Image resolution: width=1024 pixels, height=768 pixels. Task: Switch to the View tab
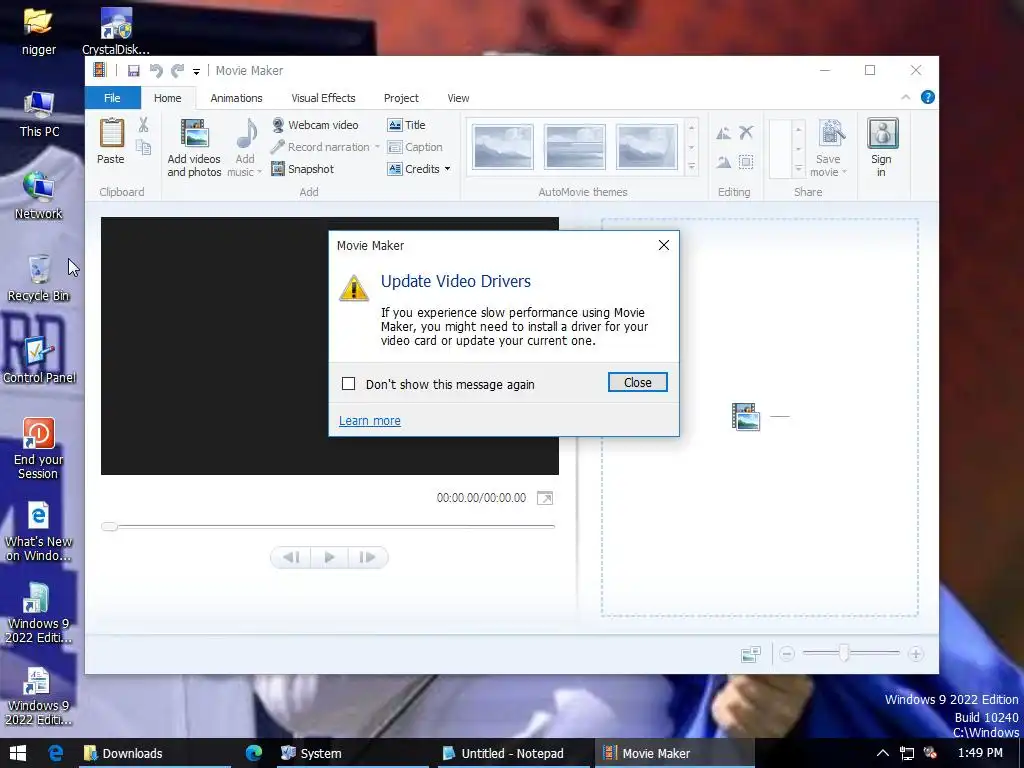point(458,98)
